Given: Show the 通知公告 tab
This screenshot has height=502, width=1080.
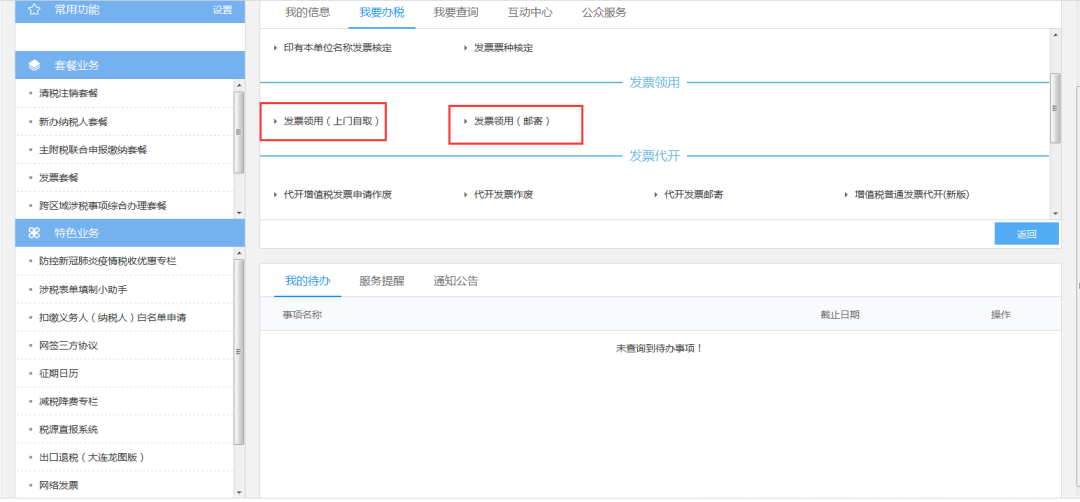Looking at the screenshot, I should tap(456, 281).
